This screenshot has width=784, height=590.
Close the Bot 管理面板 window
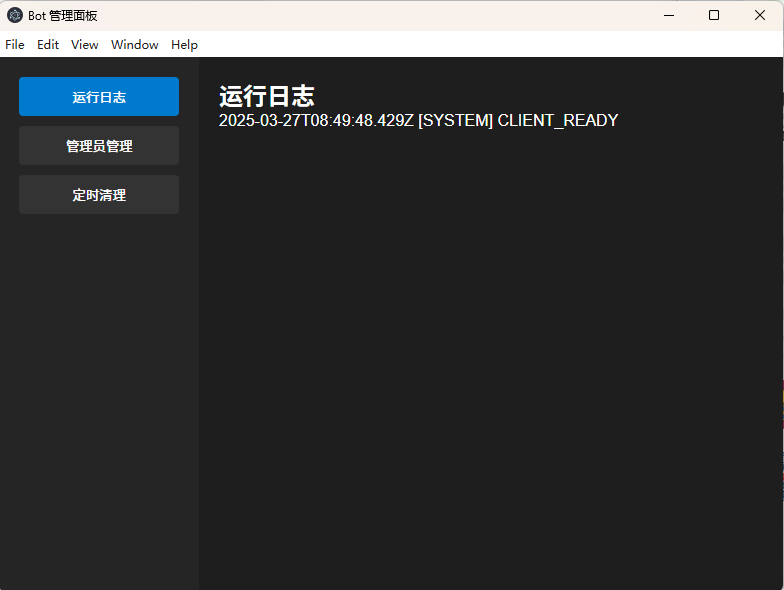(760, 16)
